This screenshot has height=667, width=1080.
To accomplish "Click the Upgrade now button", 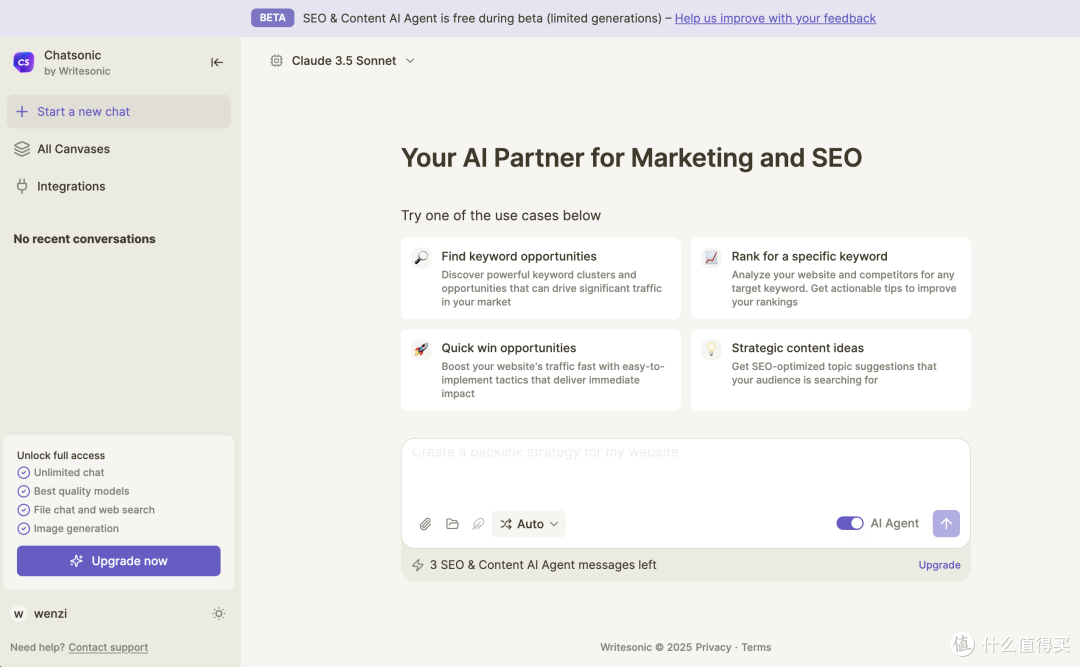I will click(x=118, y=561).
